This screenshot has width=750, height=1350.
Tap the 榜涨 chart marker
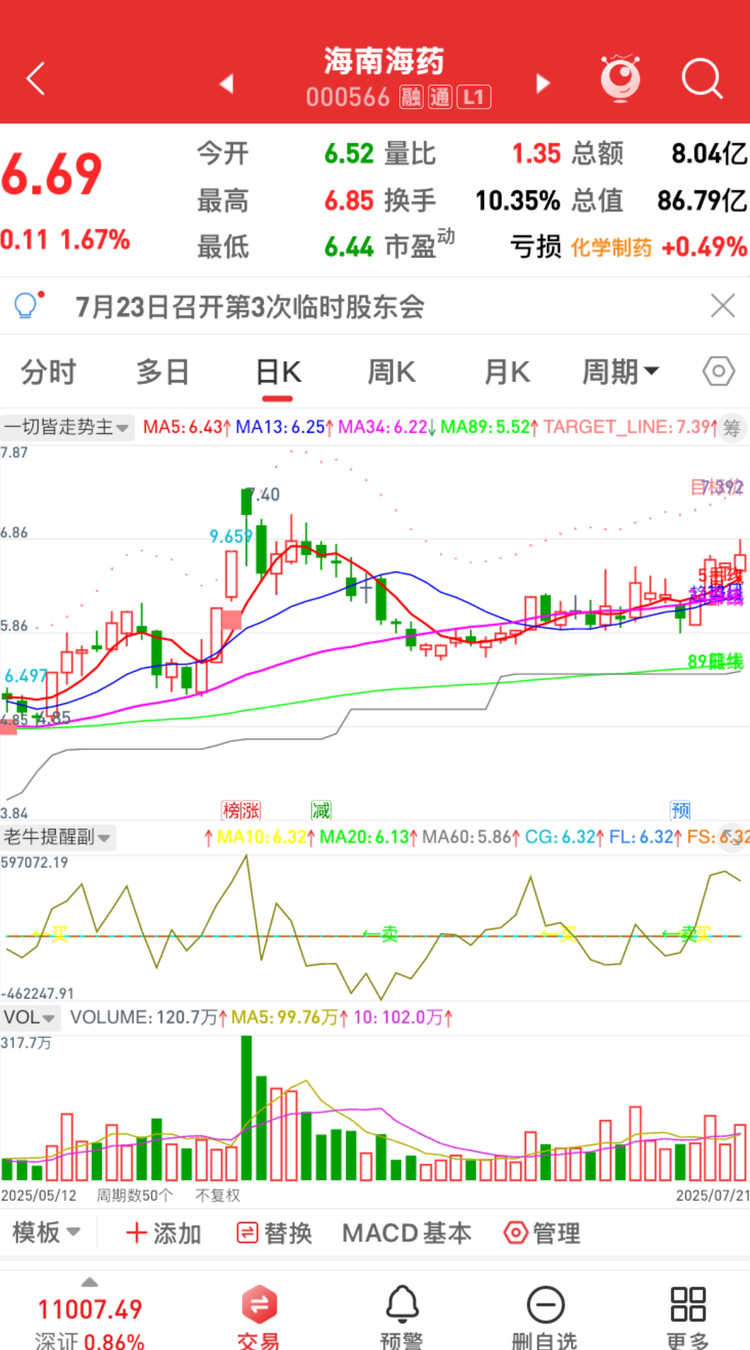(240, 810)
